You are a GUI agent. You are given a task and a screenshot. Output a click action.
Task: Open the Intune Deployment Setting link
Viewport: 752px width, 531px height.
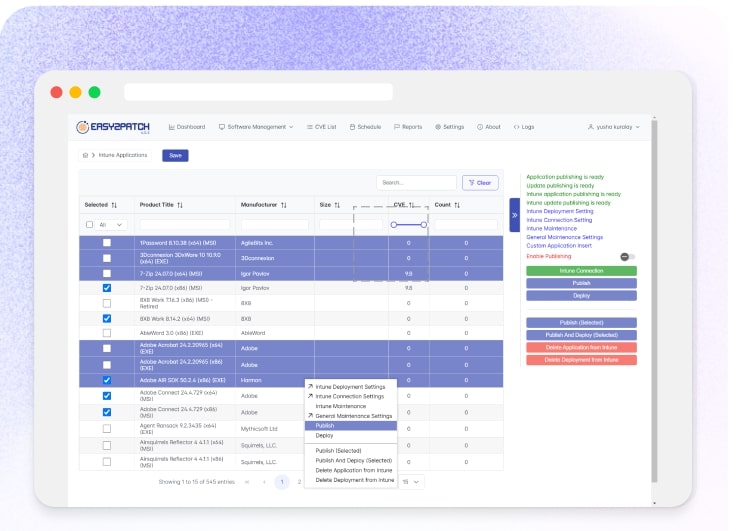coord(560,212)
